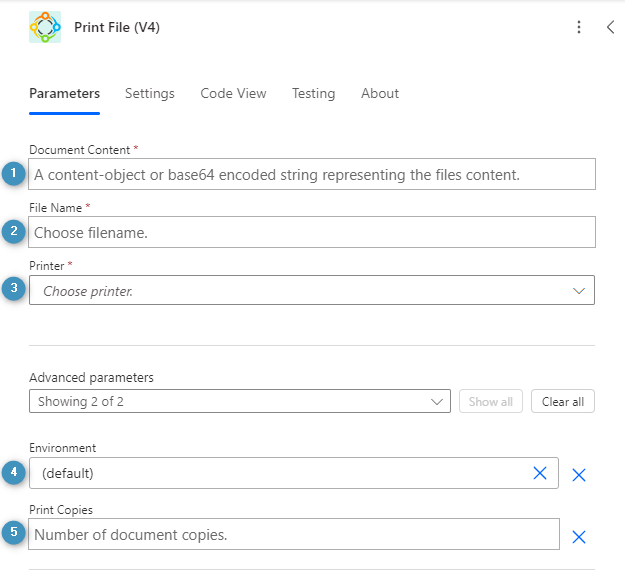Click the File Name input field

312,232
